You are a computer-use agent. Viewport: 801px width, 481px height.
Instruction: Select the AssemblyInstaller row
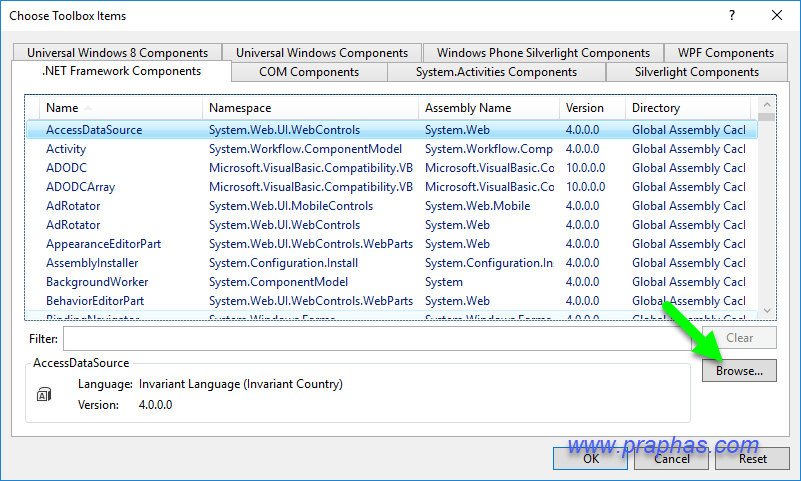click(392, 263)
